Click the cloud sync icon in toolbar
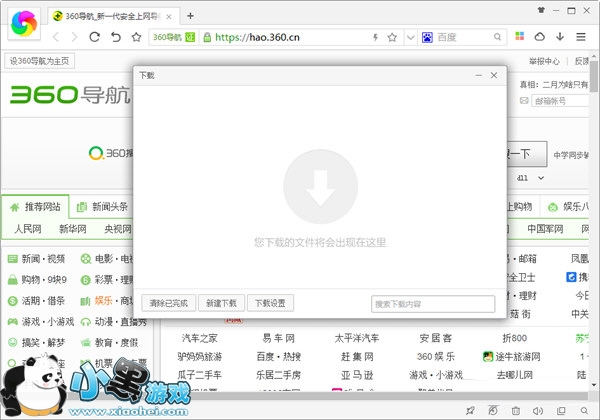600x420 pixels. coord(539,37)
